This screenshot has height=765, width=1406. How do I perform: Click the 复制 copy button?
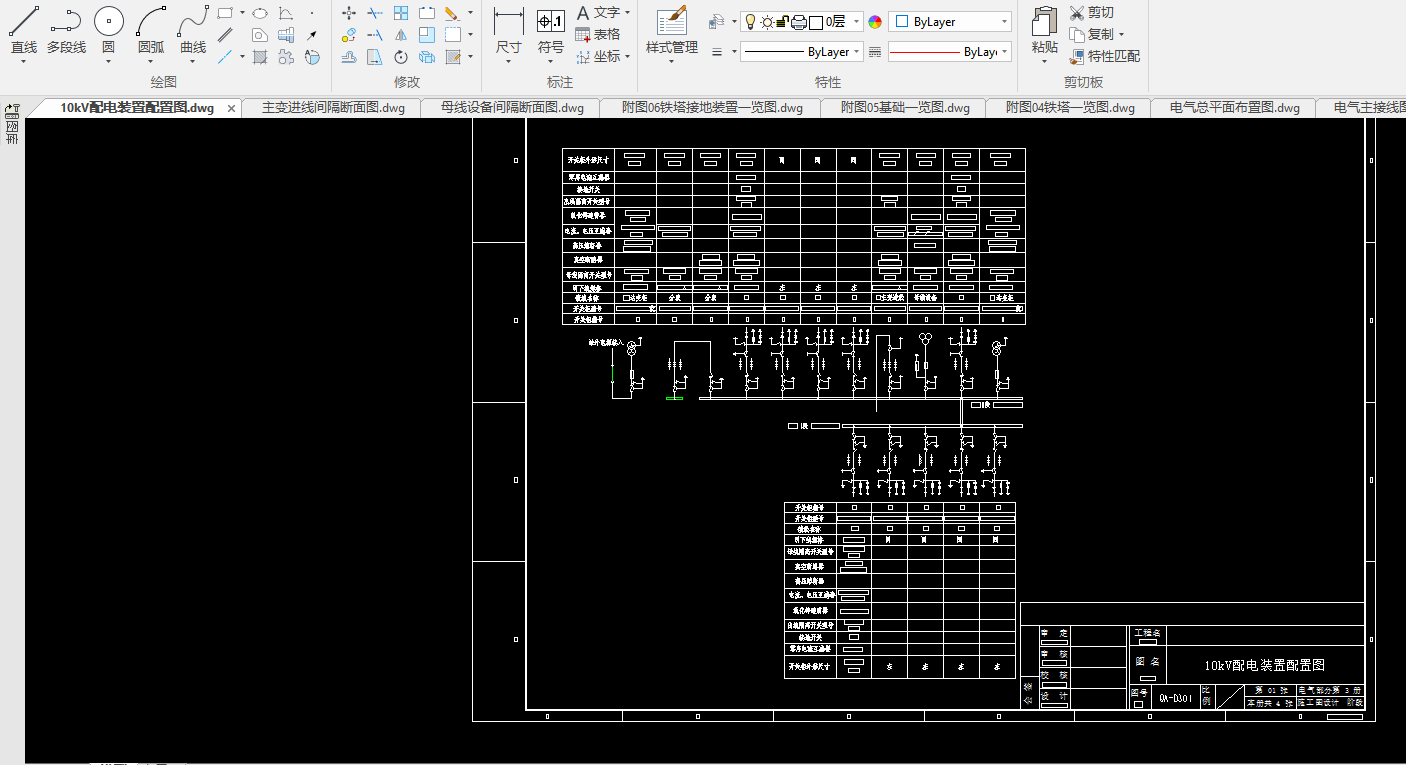[x=1091, y=34]
